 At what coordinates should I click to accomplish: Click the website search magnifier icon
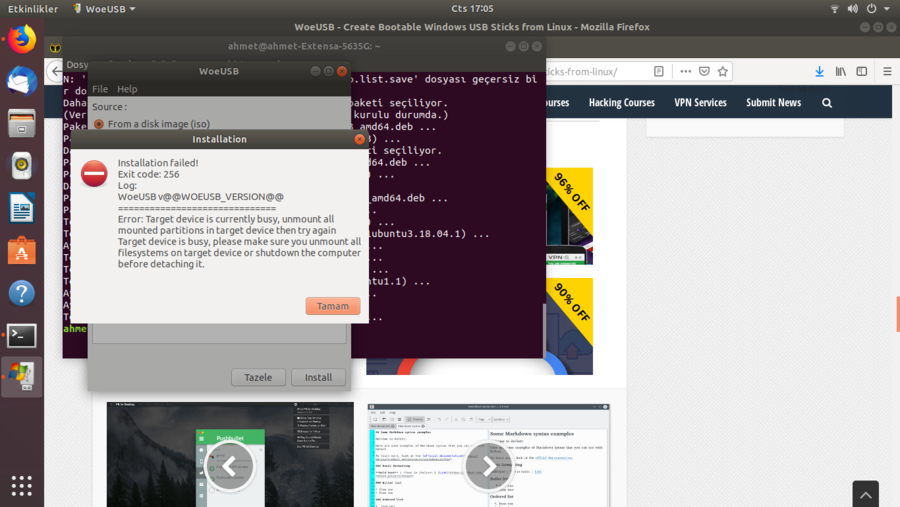[x=827, y=103]
